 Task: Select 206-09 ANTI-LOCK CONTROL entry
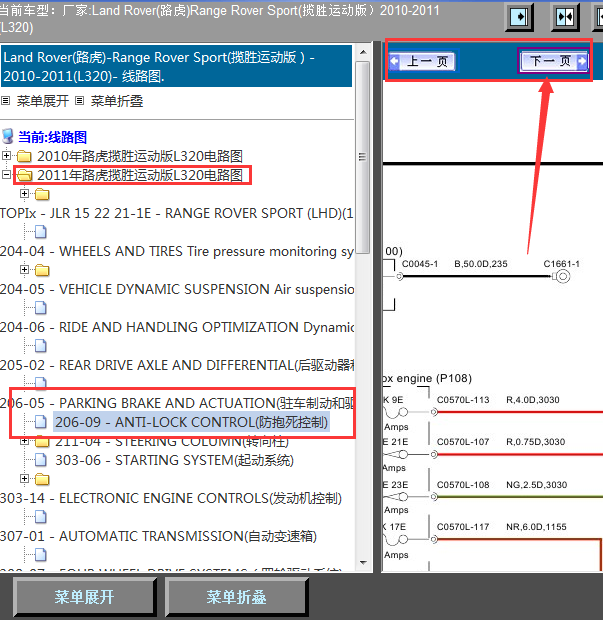pos(191,422)
